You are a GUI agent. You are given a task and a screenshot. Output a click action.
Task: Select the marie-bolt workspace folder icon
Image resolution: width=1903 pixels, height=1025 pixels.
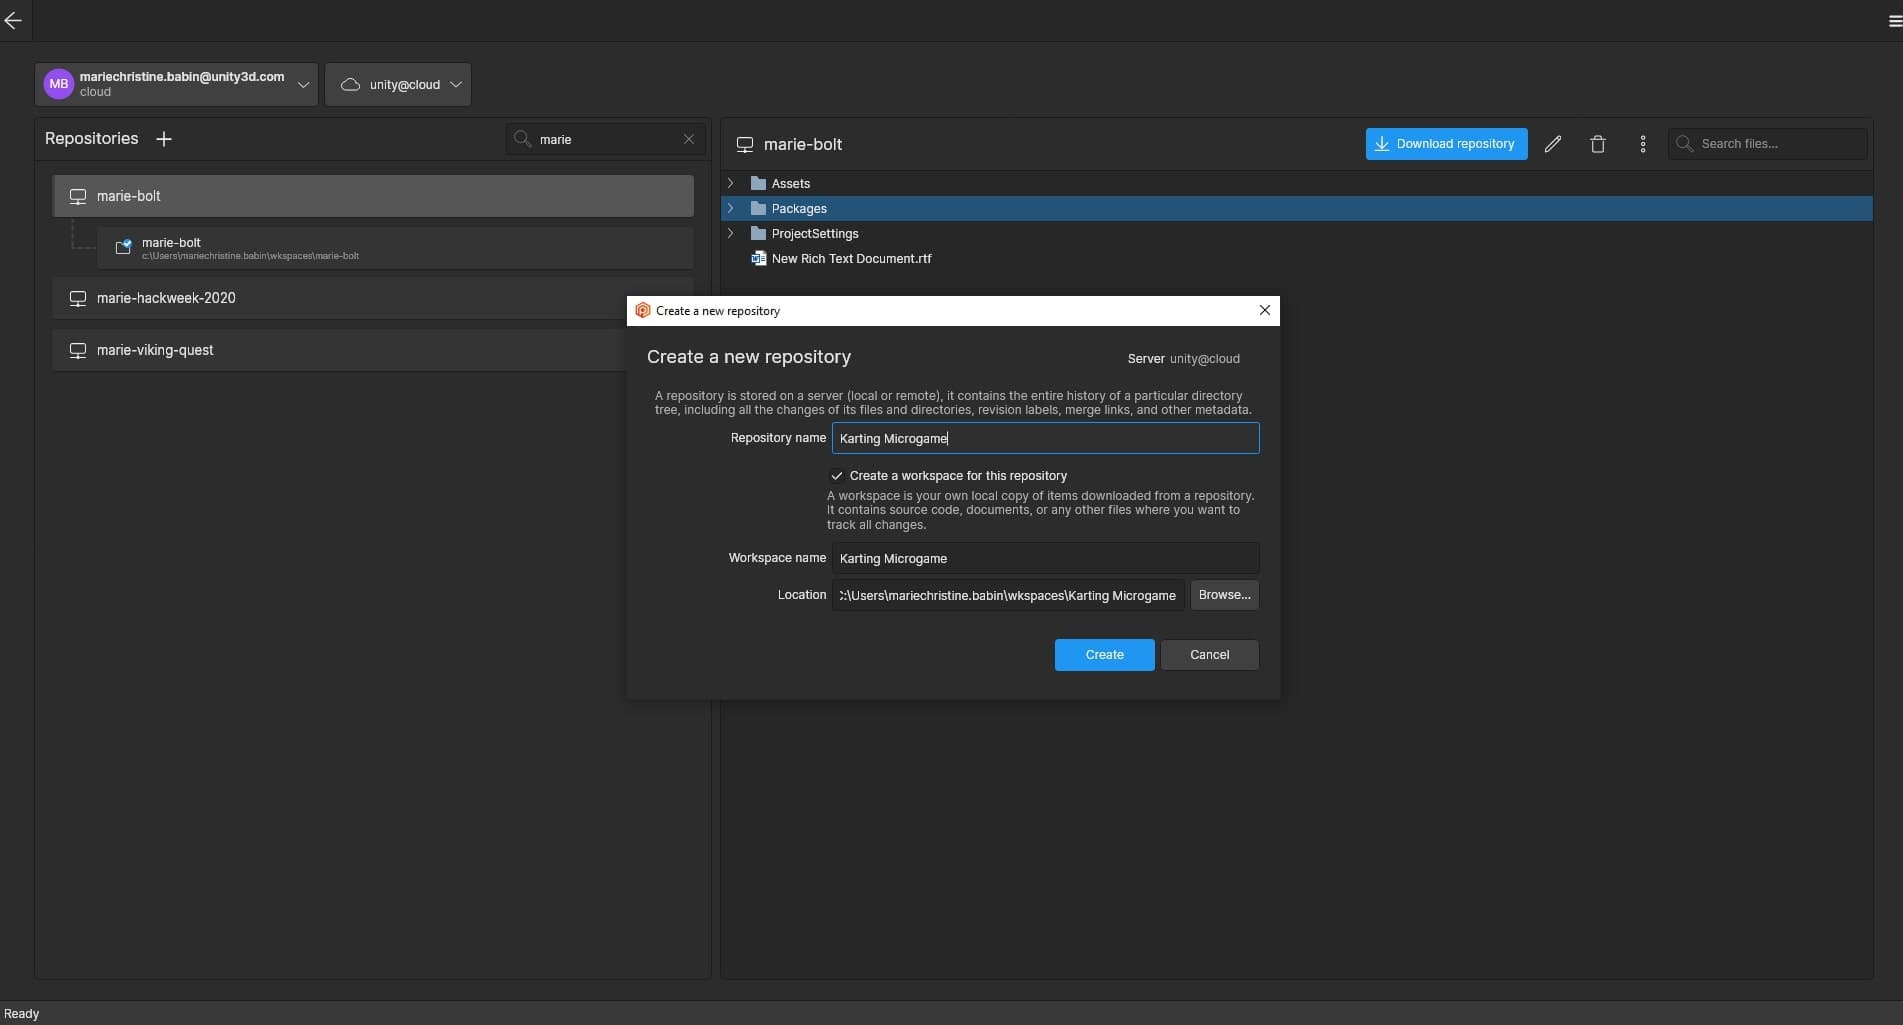point(124,247)
